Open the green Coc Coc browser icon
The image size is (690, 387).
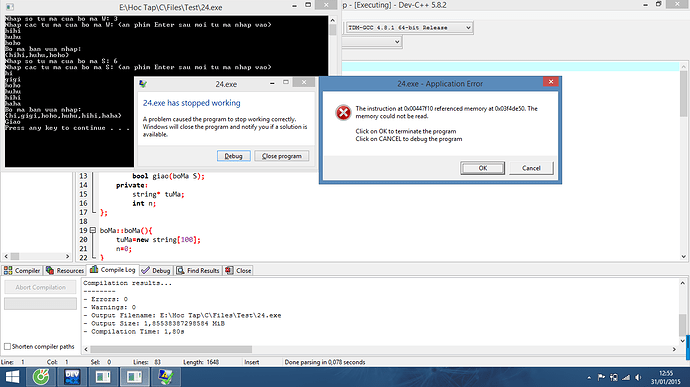click(x=41, y=377)
